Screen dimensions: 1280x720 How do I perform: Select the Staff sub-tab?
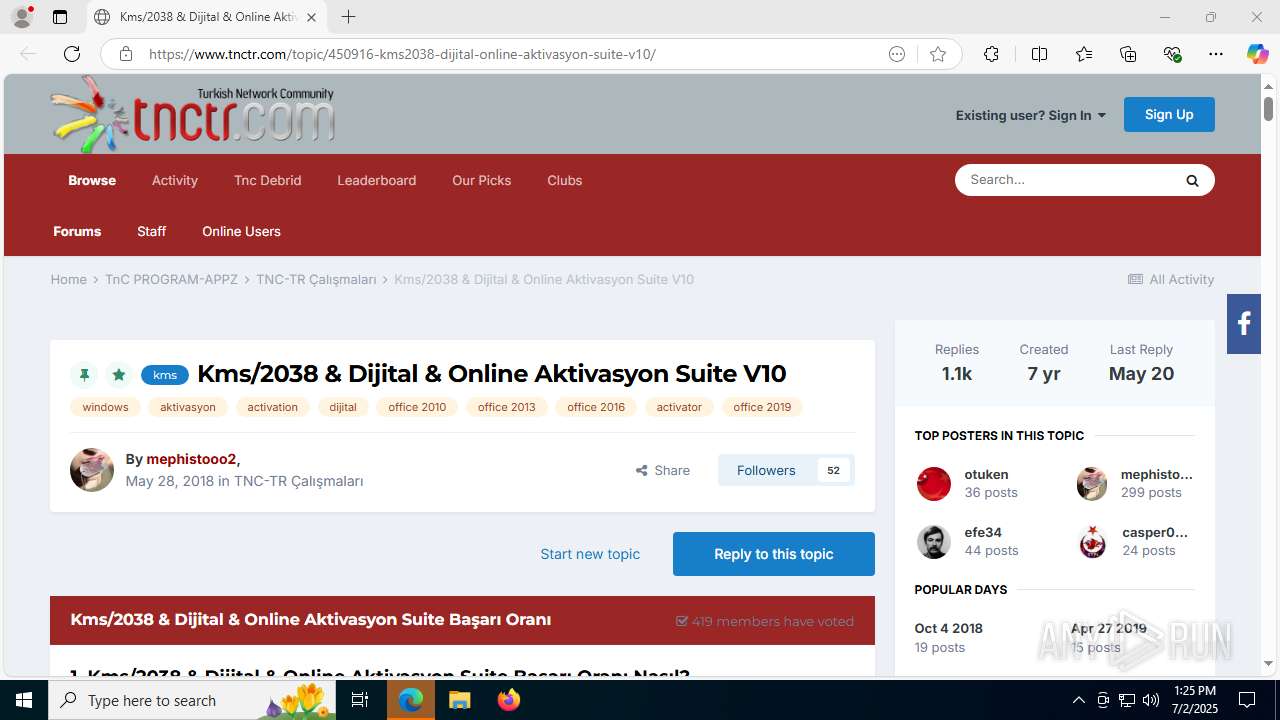tap(151, 231)
